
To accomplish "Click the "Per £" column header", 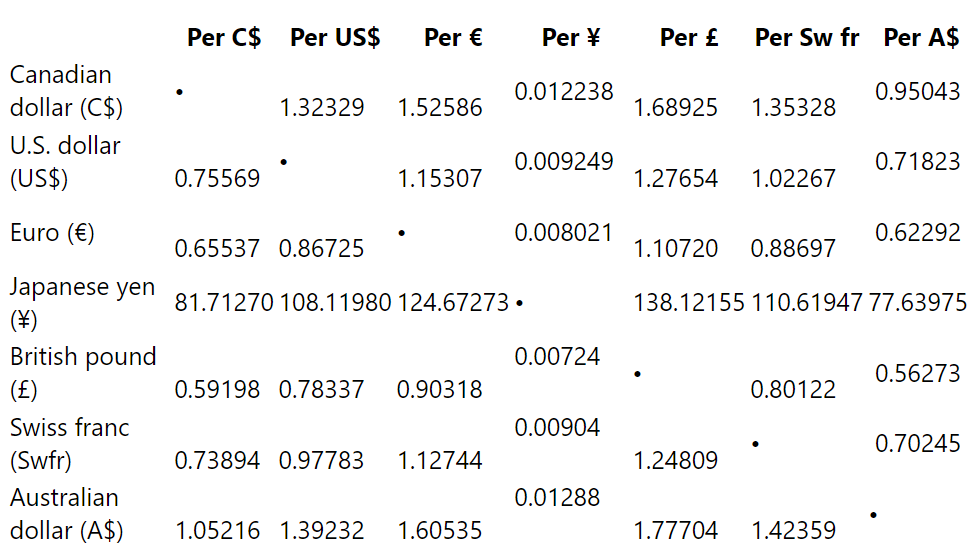I will (x=689, y=38).
